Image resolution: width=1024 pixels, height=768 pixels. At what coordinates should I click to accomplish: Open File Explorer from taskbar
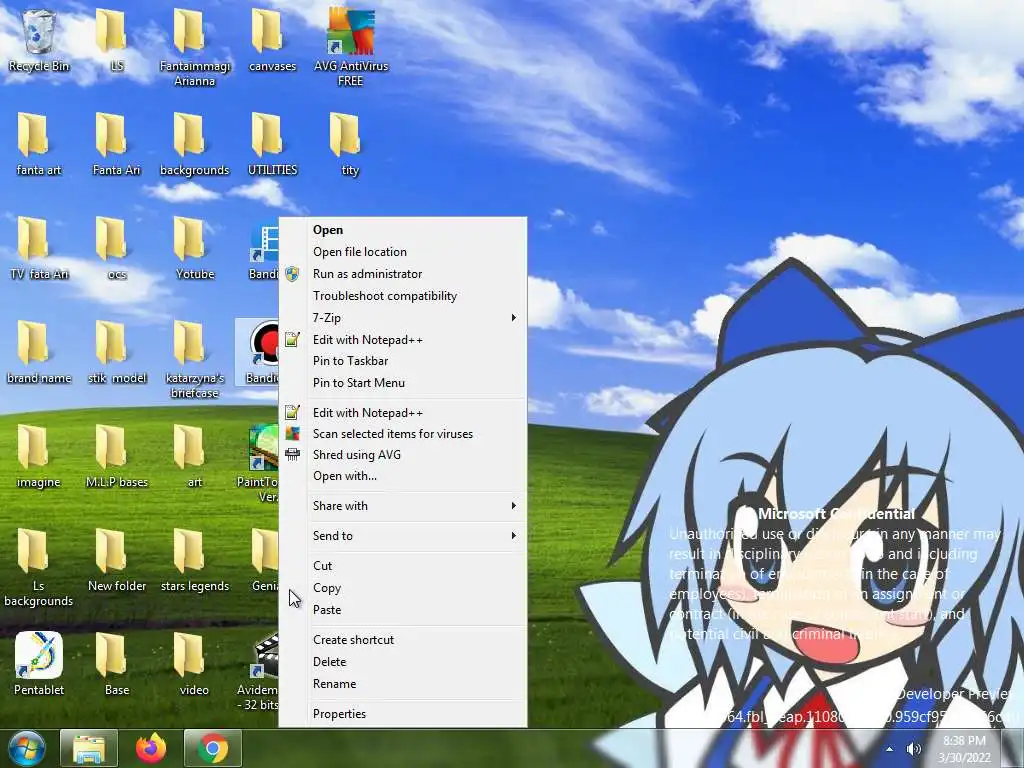tap(89, 748)
